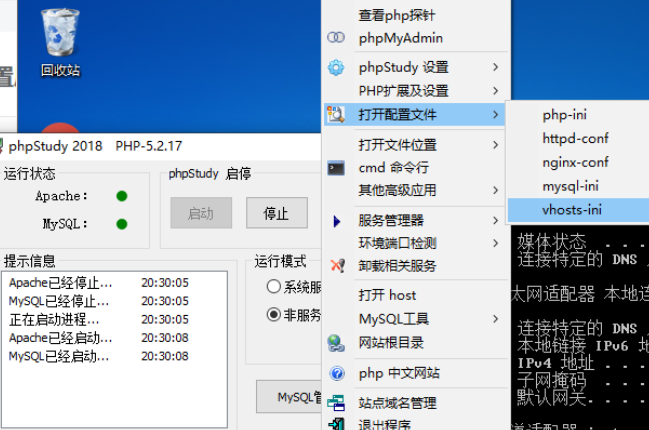The image size is (649, 430).
Task: Open phpMyAdmin menu entry
Action: click(416, 38)
